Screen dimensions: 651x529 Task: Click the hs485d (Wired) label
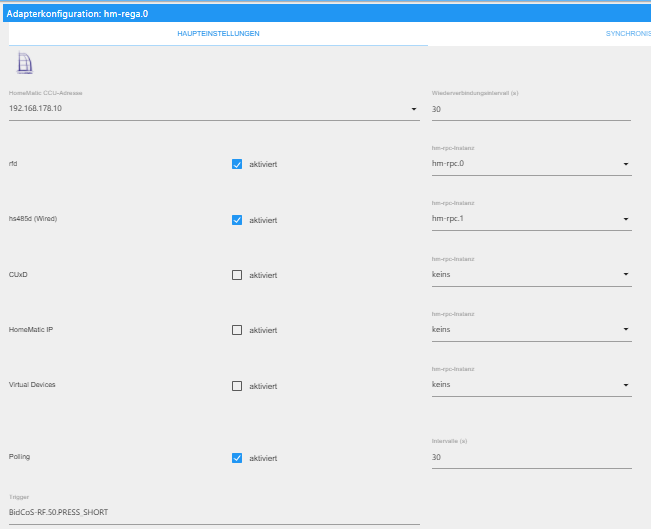click(x=33, y=219)
